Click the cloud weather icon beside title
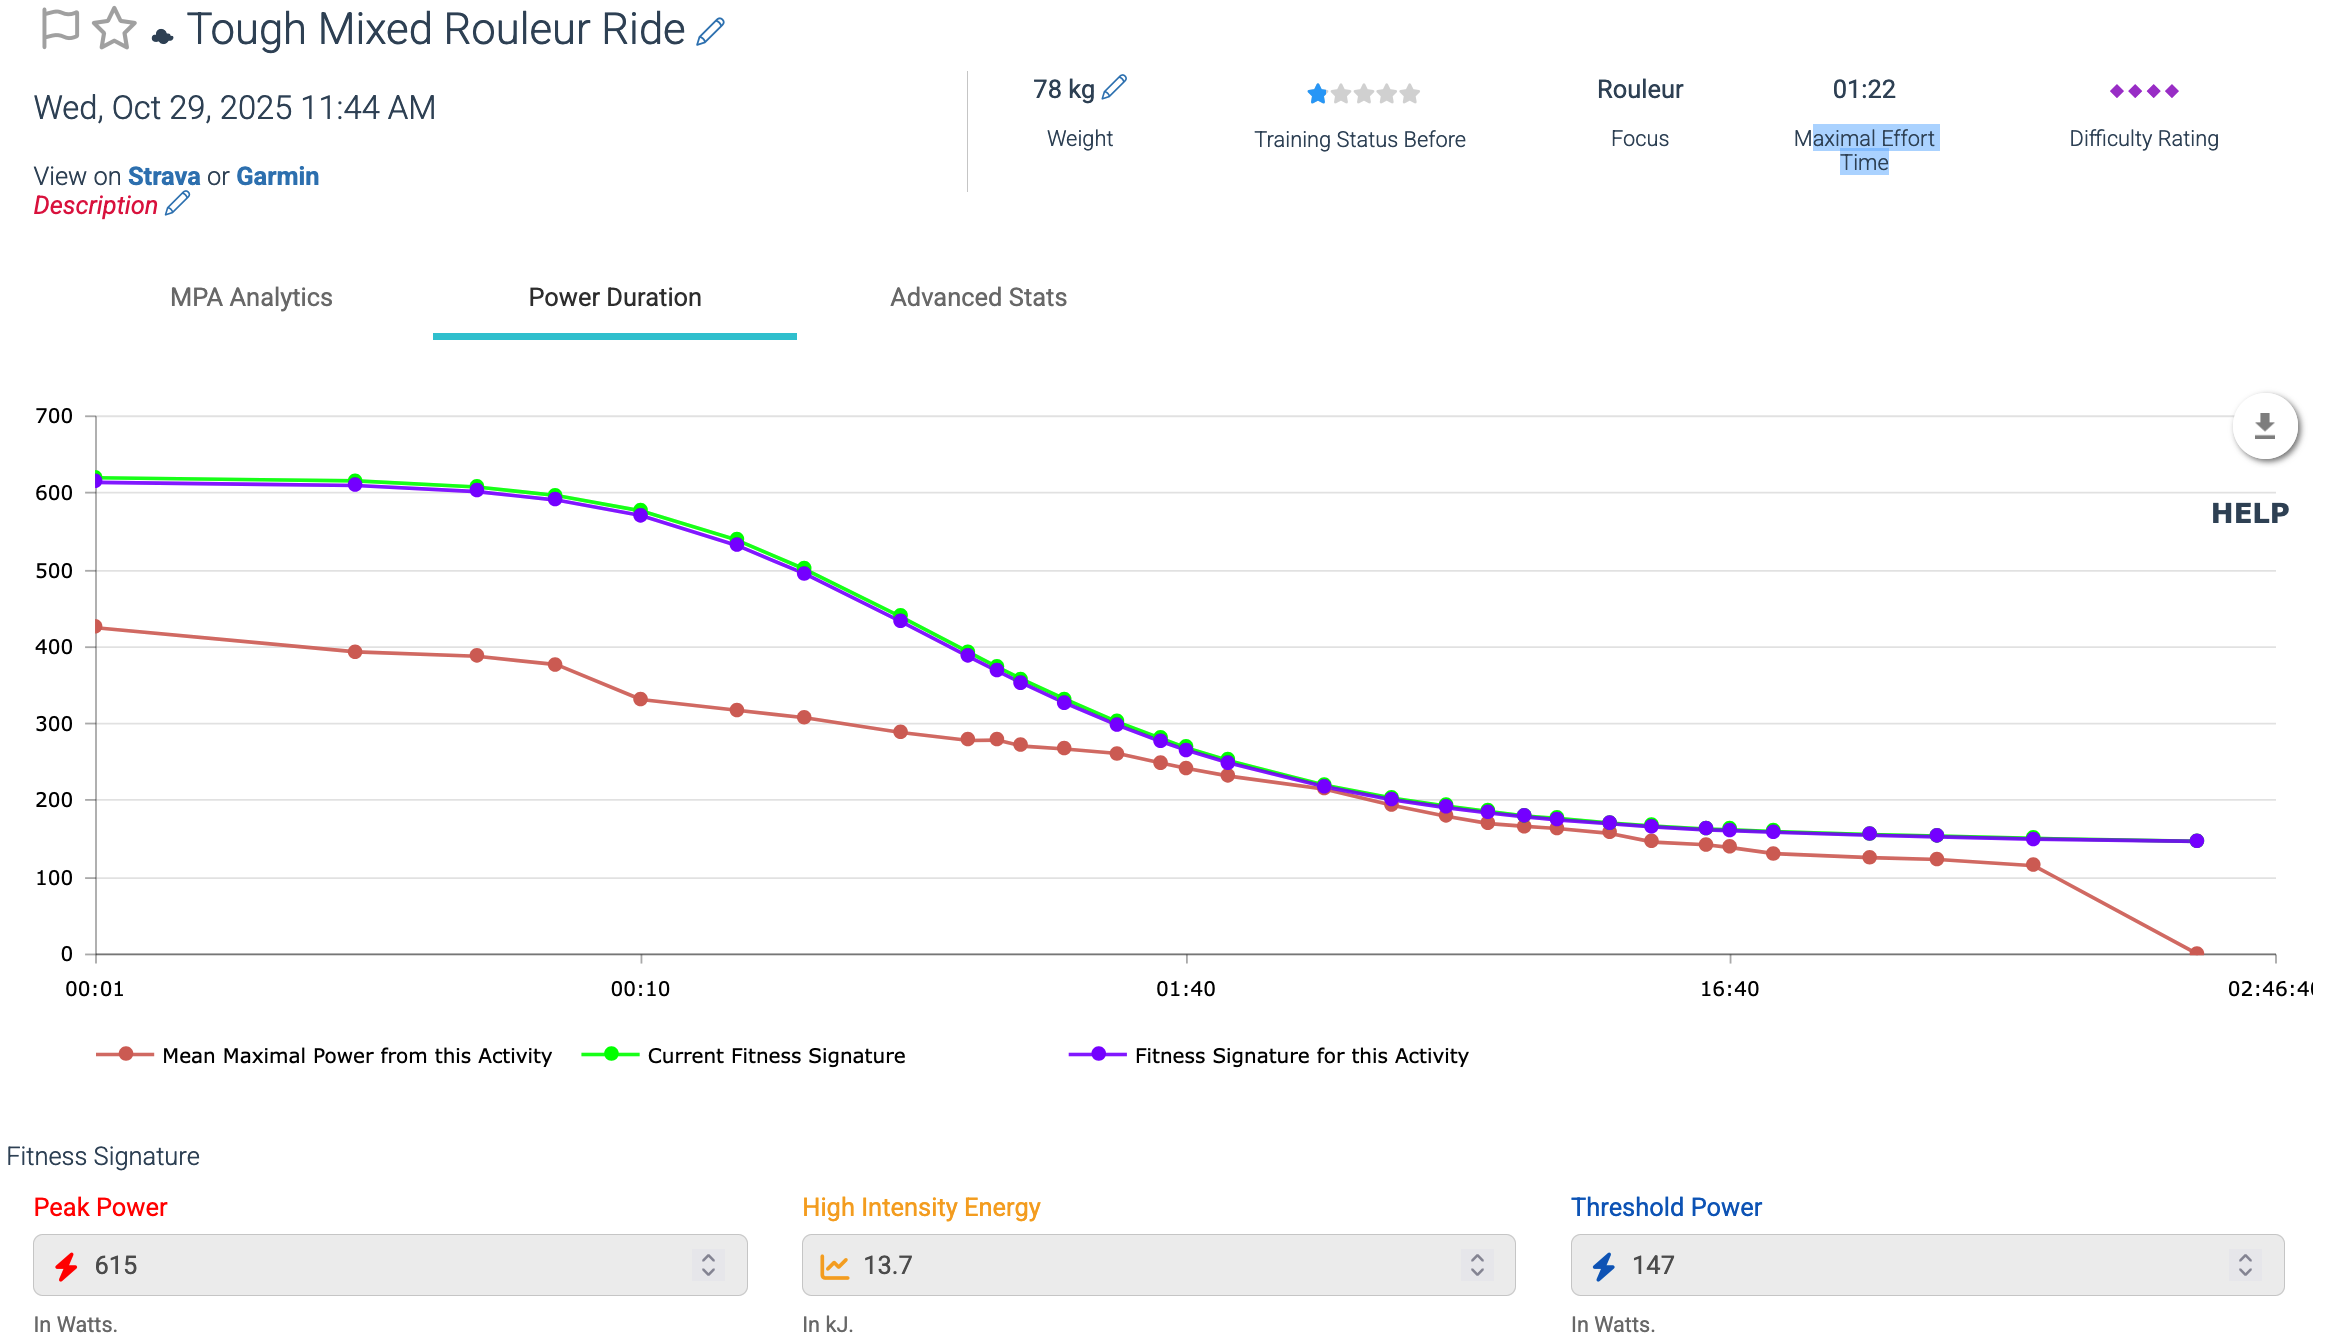This screenshot has height=1344, width=2340. 162,37
